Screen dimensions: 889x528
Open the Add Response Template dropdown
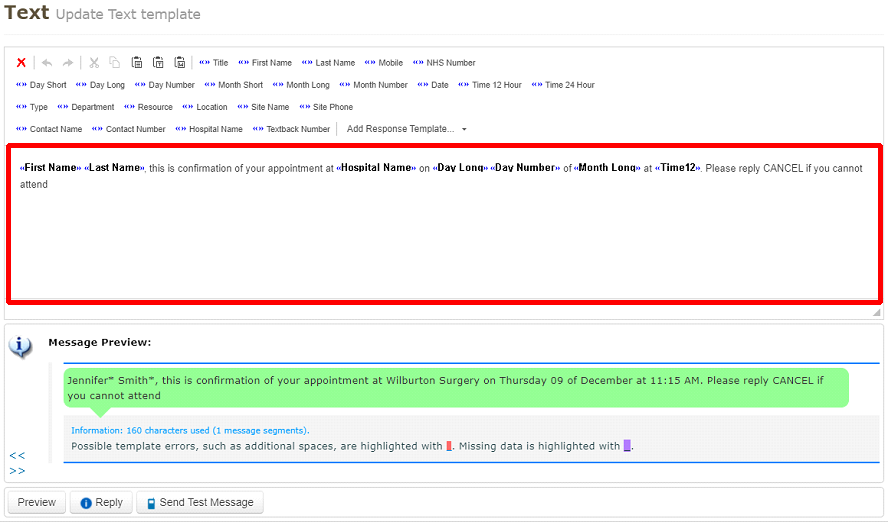[x=406, y=129]
